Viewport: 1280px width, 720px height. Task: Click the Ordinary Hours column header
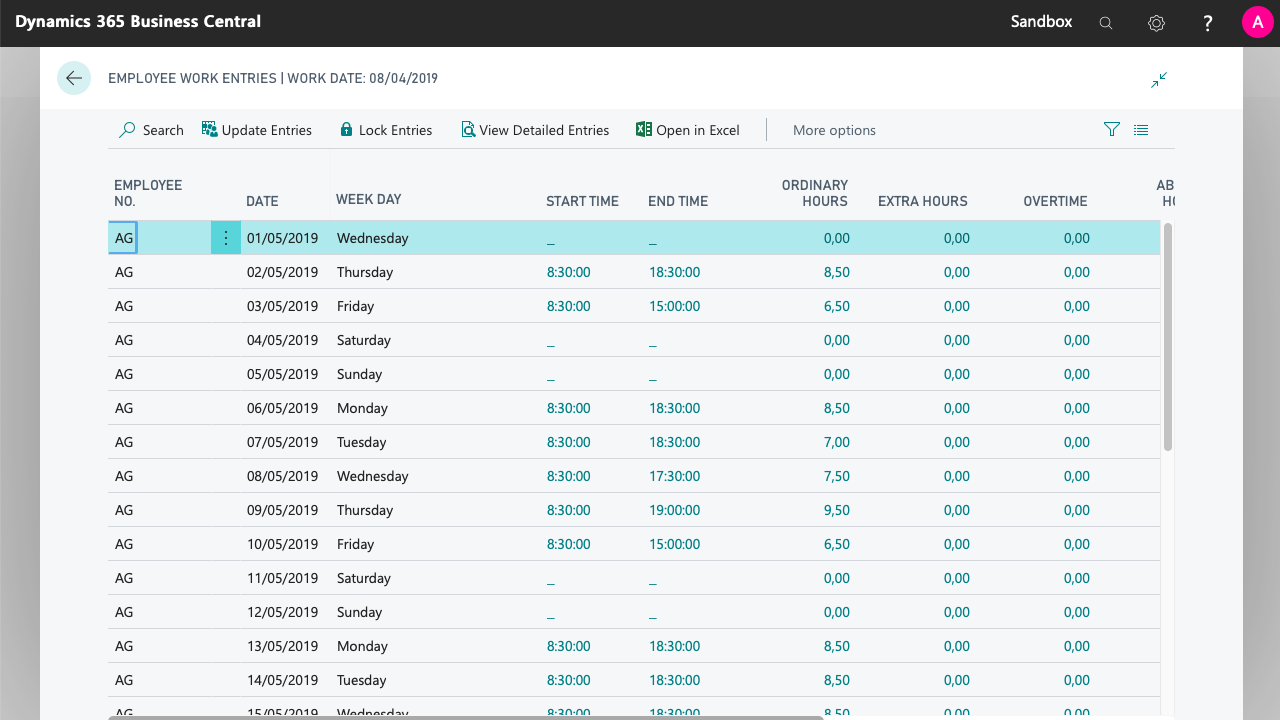pyautogui.click(x=814, y=193)
